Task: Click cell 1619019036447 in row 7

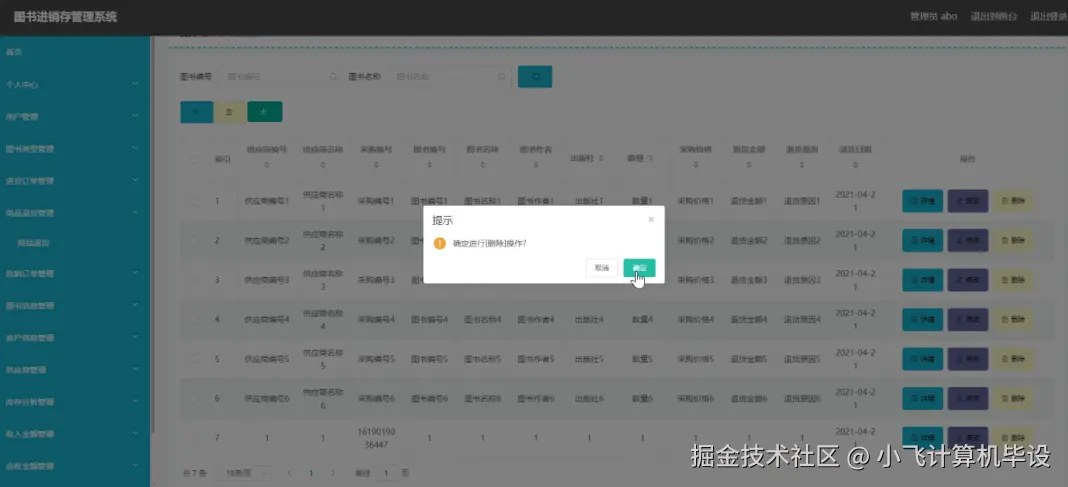Action: tap(376, 438)
